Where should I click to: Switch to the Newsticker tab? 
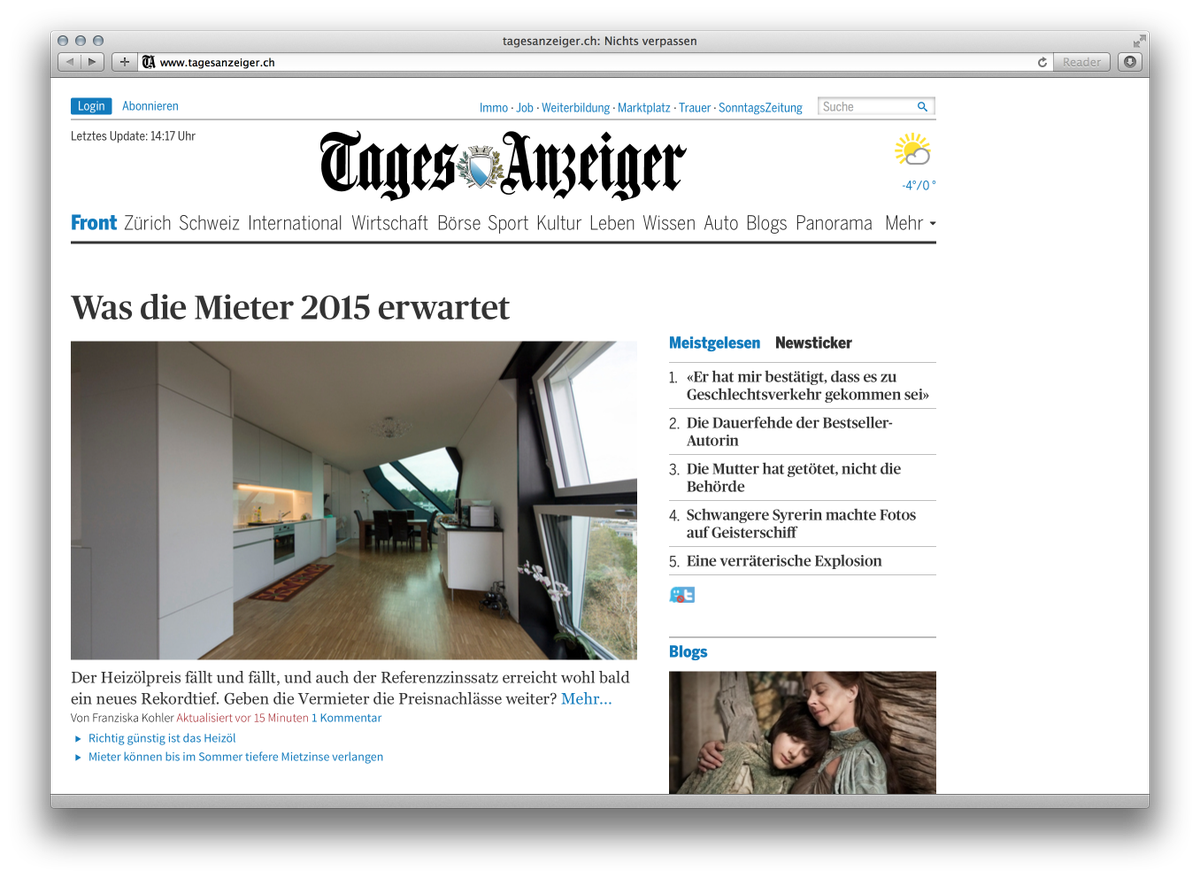[813, 342]
